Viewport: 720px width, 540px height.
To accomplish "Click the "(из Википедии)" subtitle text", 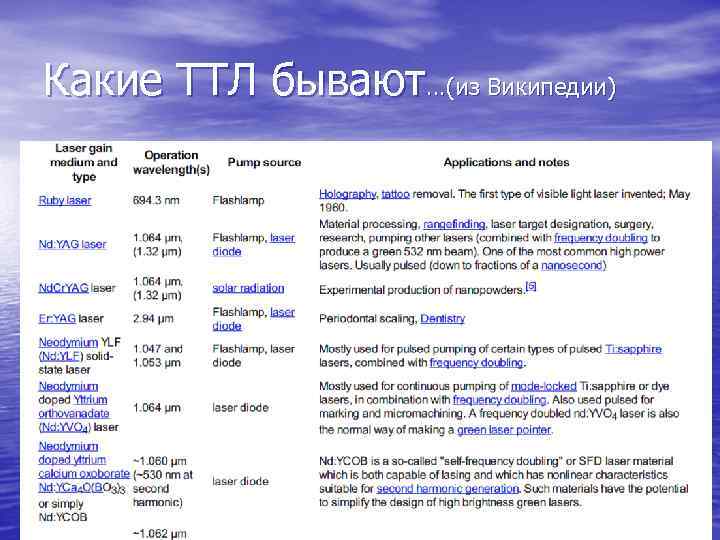I will click(531, 87).
